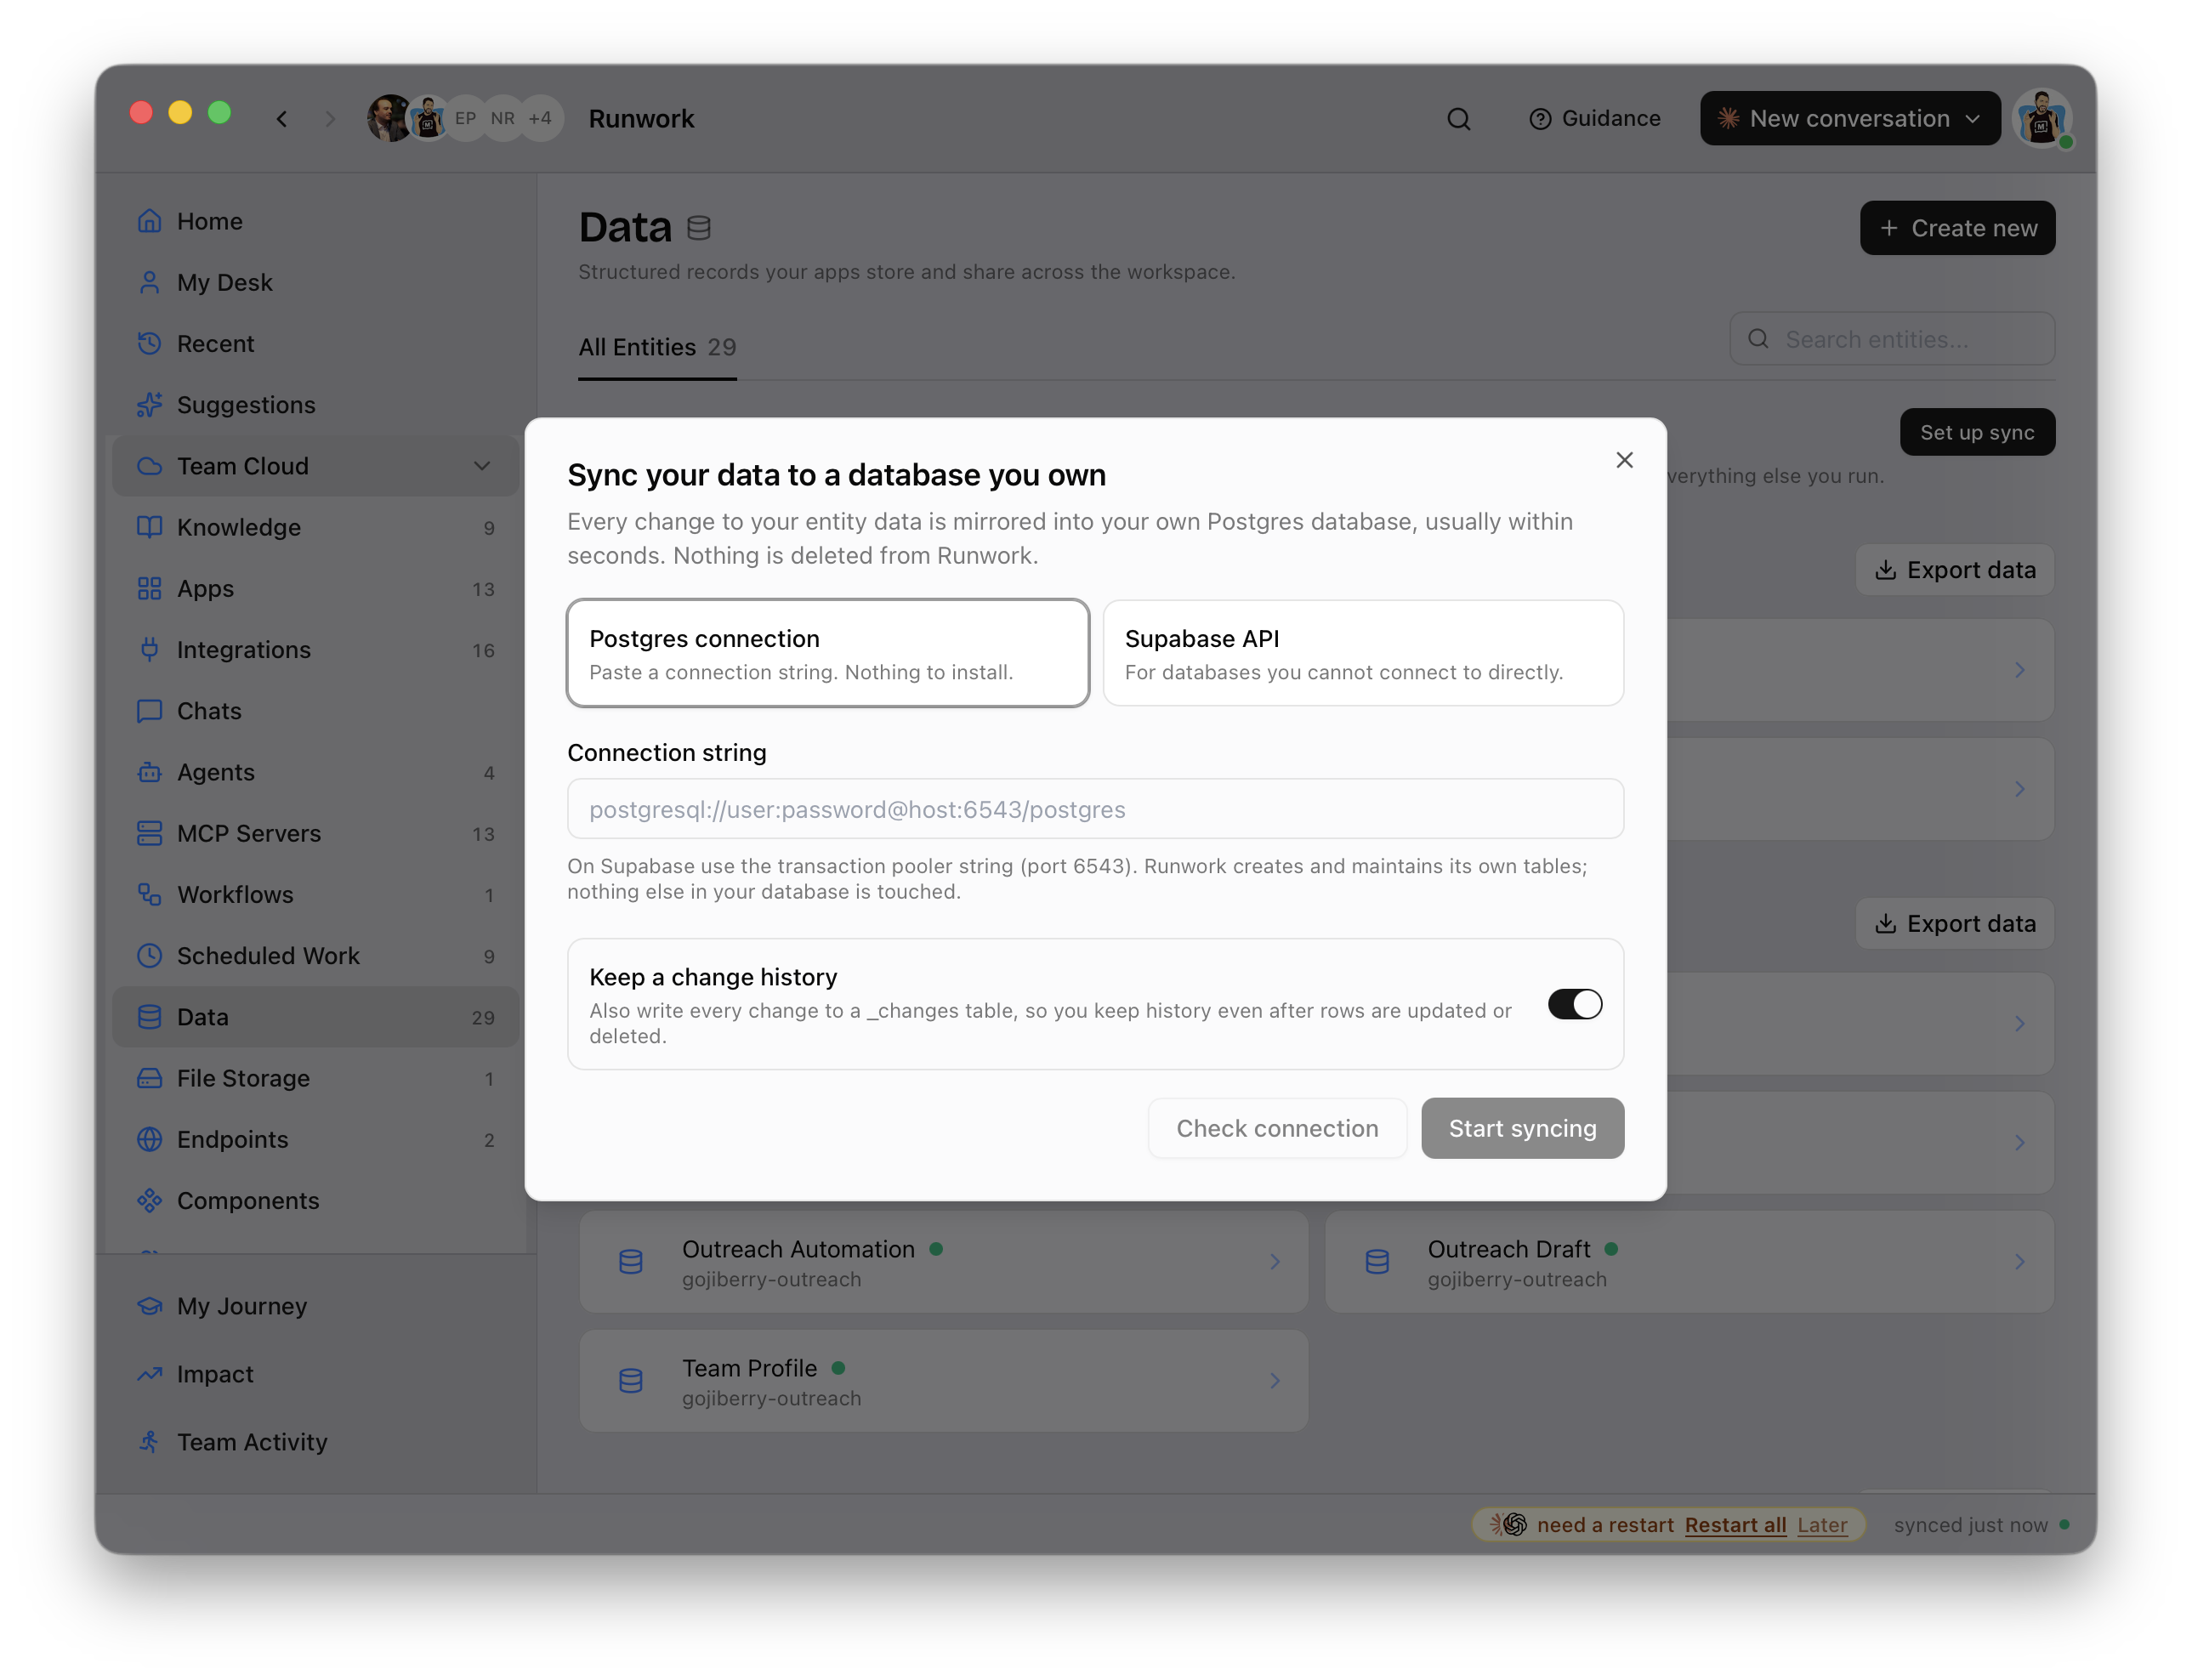Go back with the left arrow
This screenshot has width=2192, height=1680.
point(282,119)
